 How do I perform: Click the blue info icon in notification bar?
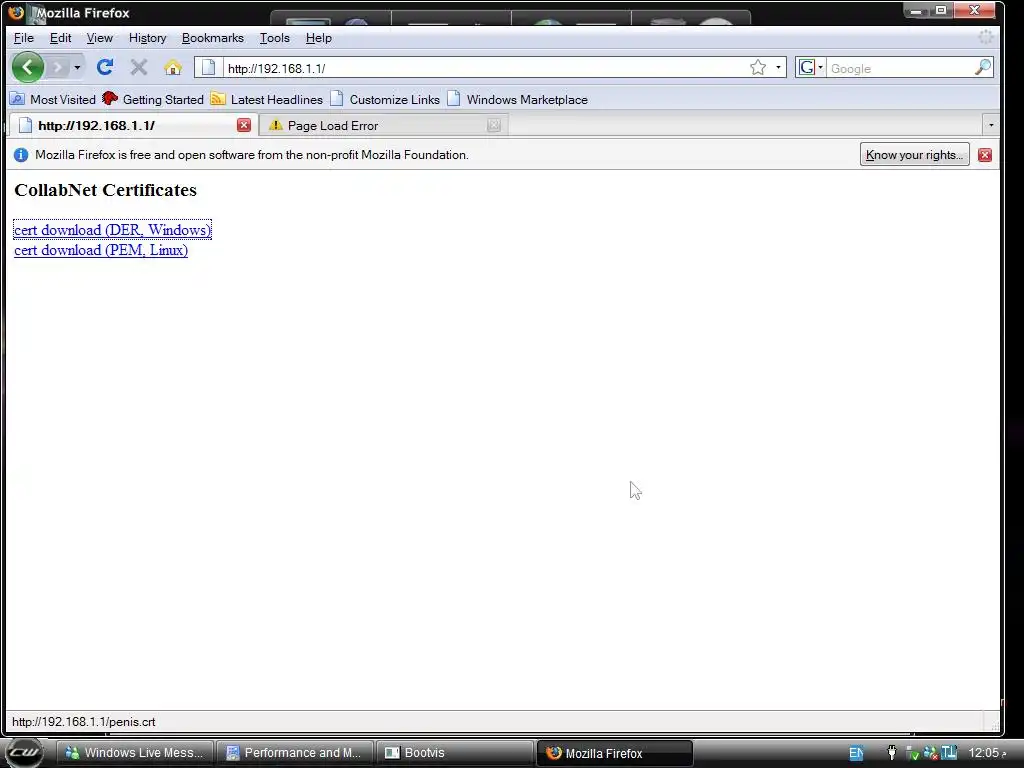pyautogui.click(x=21, y=155)
